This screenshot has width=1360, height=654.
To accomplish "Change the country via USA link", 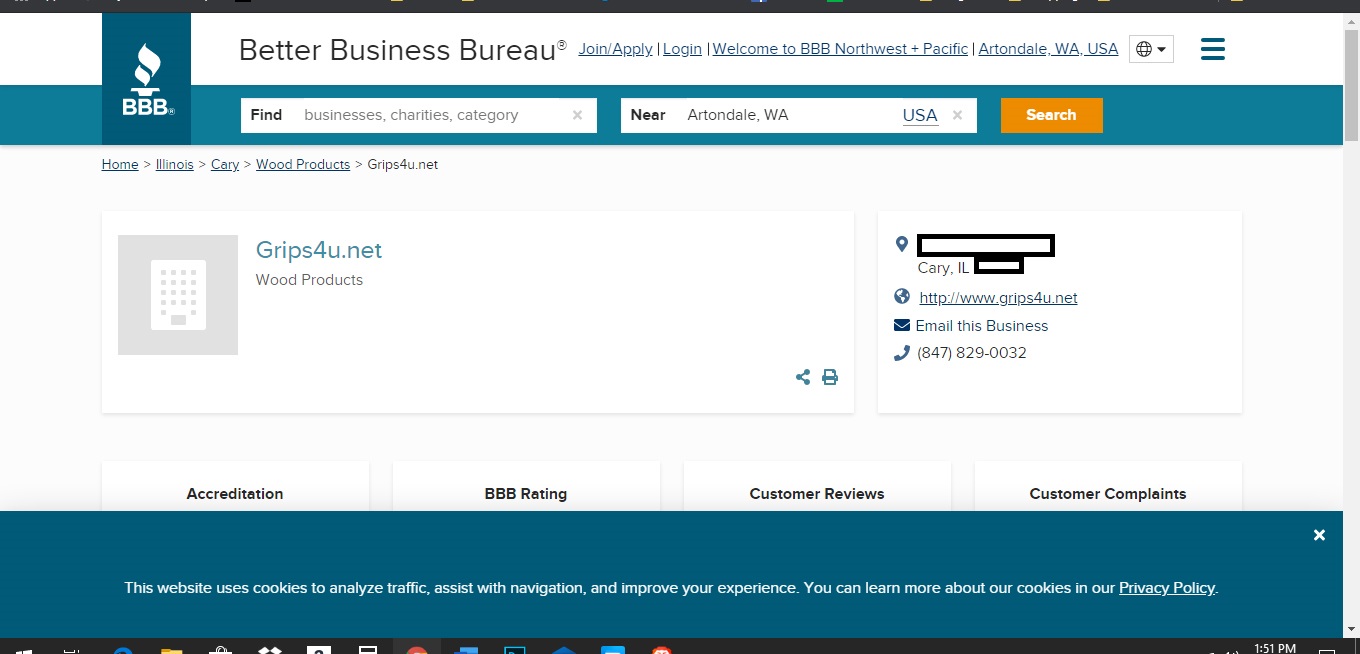I will [x=920, y=115].
